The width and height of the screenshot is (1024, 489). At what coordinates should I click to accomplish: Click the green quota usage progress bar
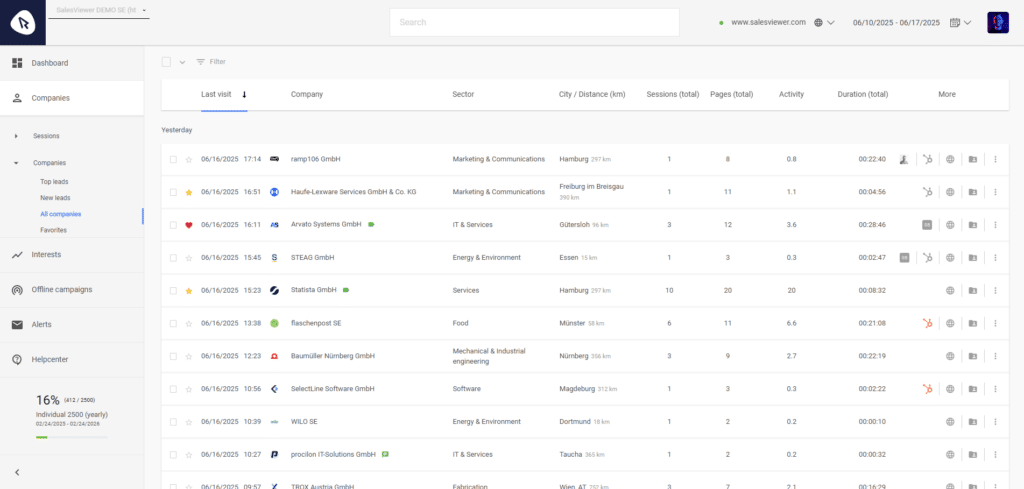(72, 437)
